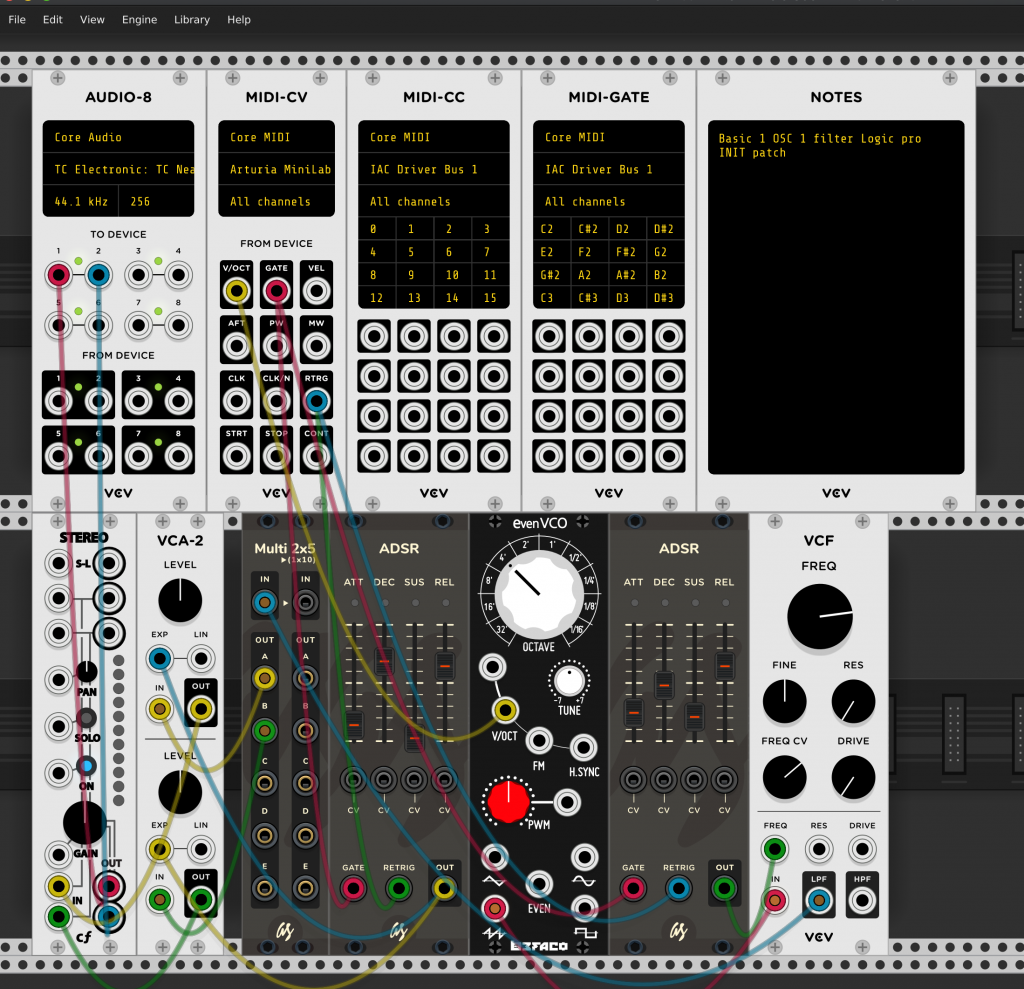Open the Library menu
The height and width of the screenshot is (989, 1024).
[x=192, y=20]
